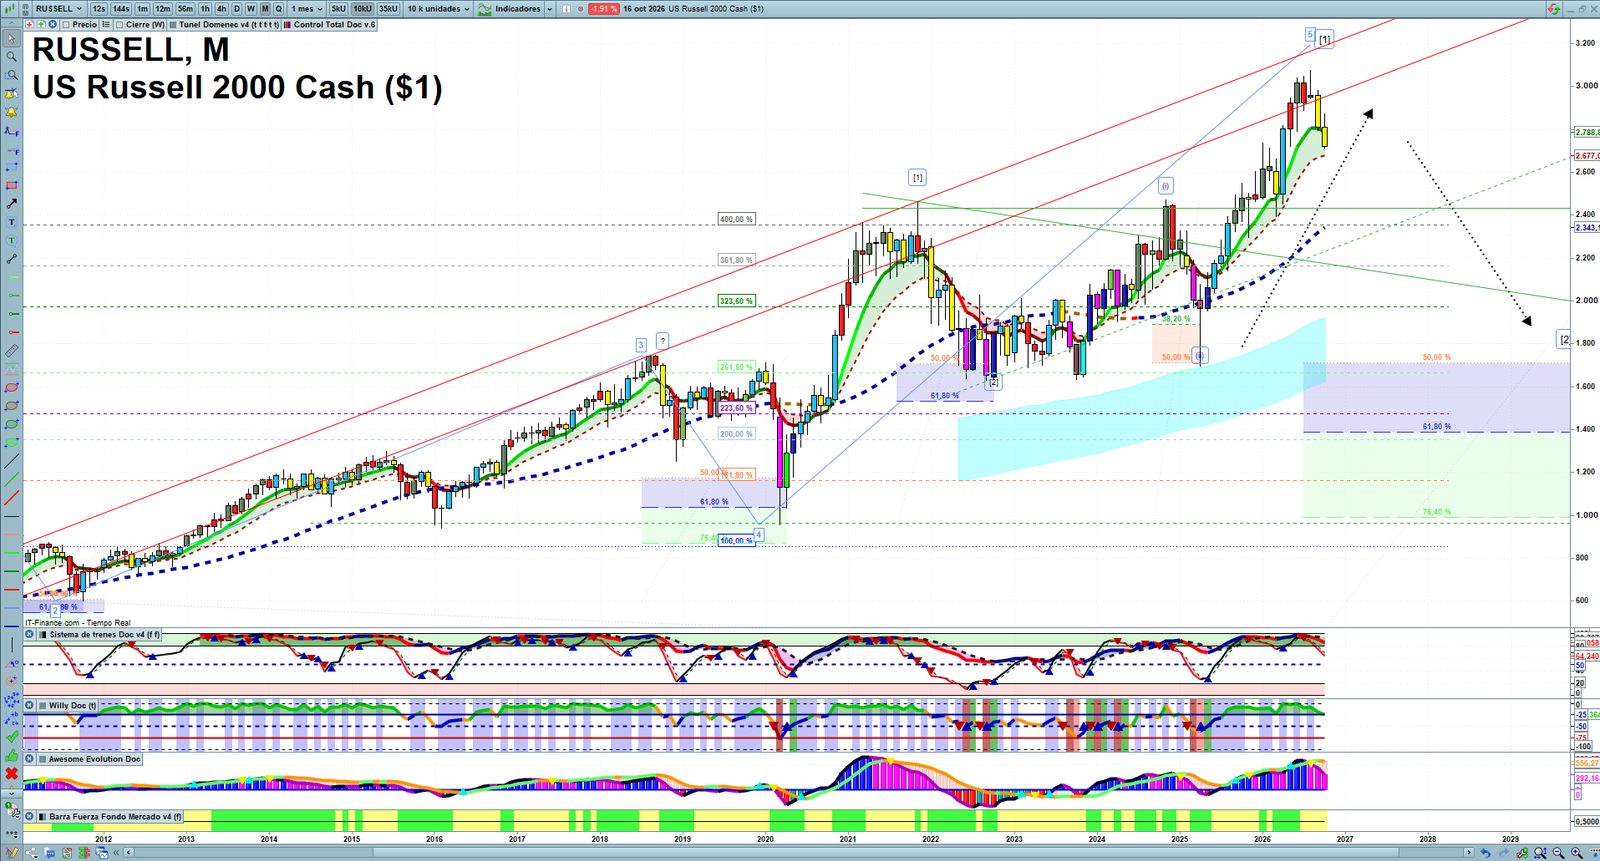Switch to 1h timeframe
The width and height of the screenshot is (1600, 861).
coord(205,9)
